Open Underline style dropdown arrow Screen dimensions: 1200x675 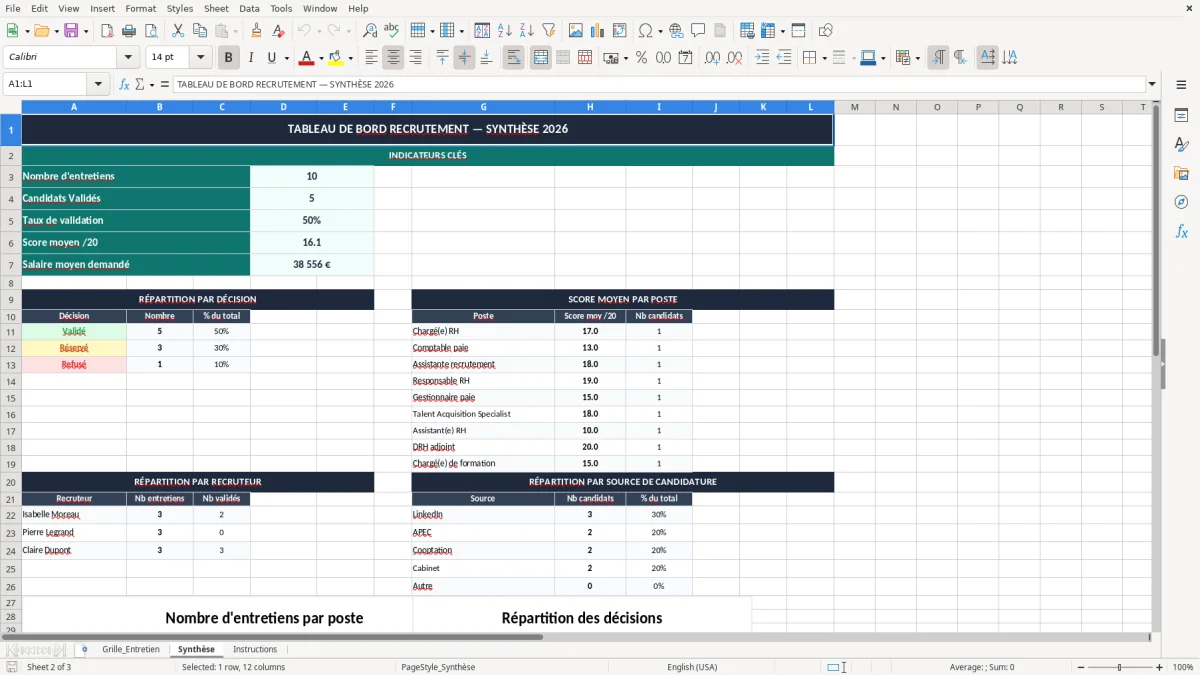point(286,58)
